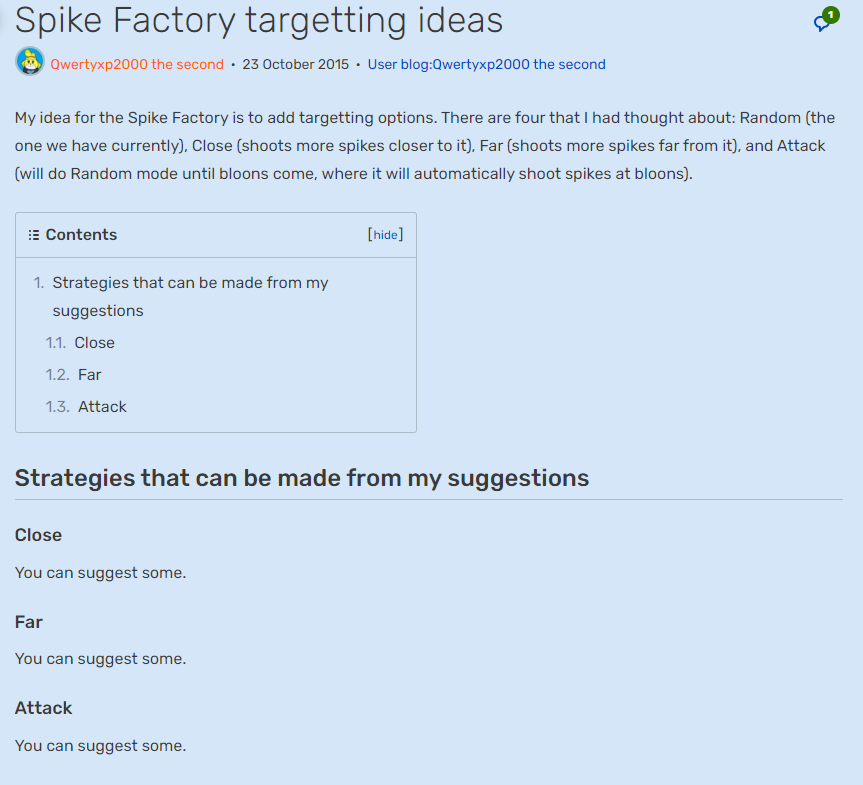Click the intro paragraph about targetting options
The image size is (863, 785).
[420, 146]
